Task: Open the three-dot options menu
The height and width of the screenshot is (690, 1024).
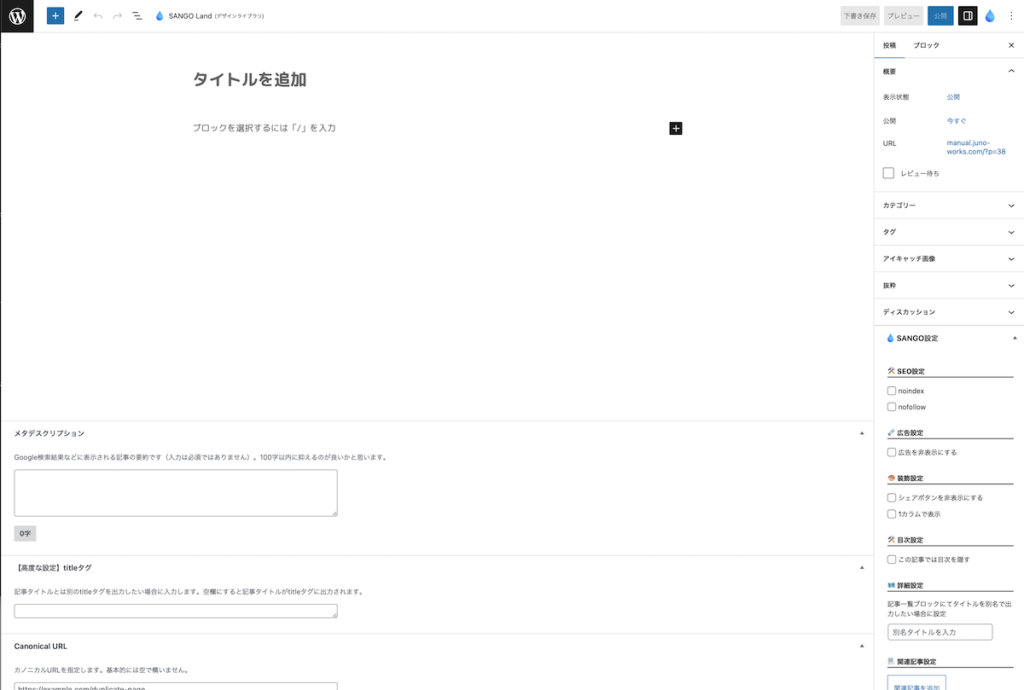Action: pos(1011,16)
